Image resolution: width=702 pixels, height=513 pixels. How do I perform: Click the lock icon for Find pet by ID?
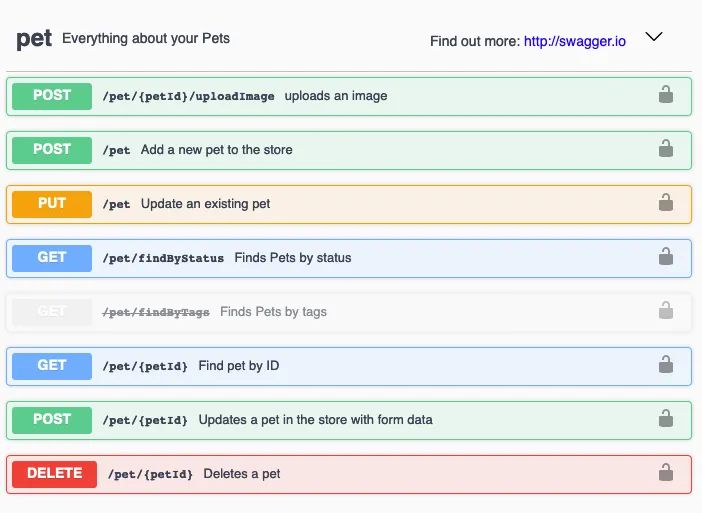(665, 365)
